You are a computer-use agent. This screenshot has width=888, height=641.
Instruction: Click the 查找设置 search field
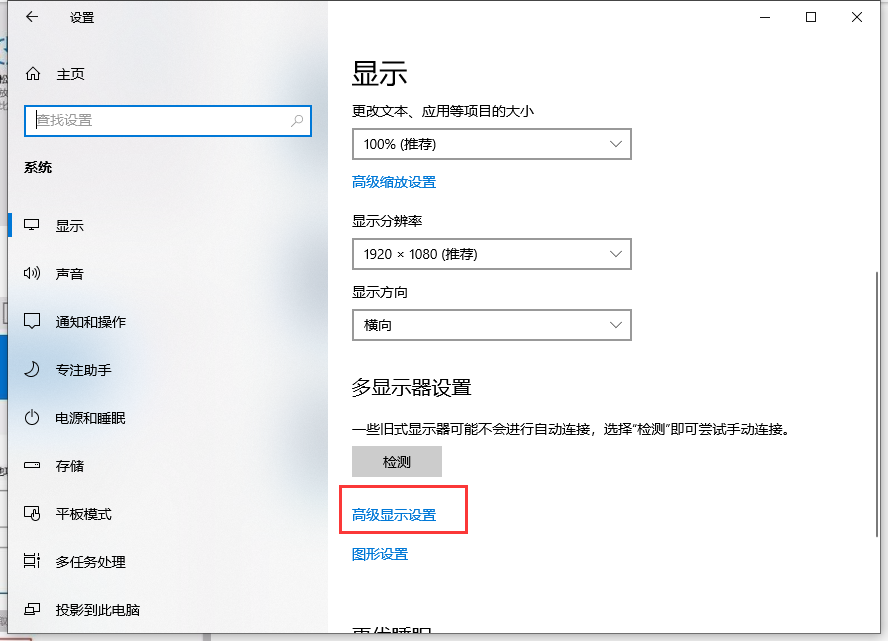tap(167, 120)
